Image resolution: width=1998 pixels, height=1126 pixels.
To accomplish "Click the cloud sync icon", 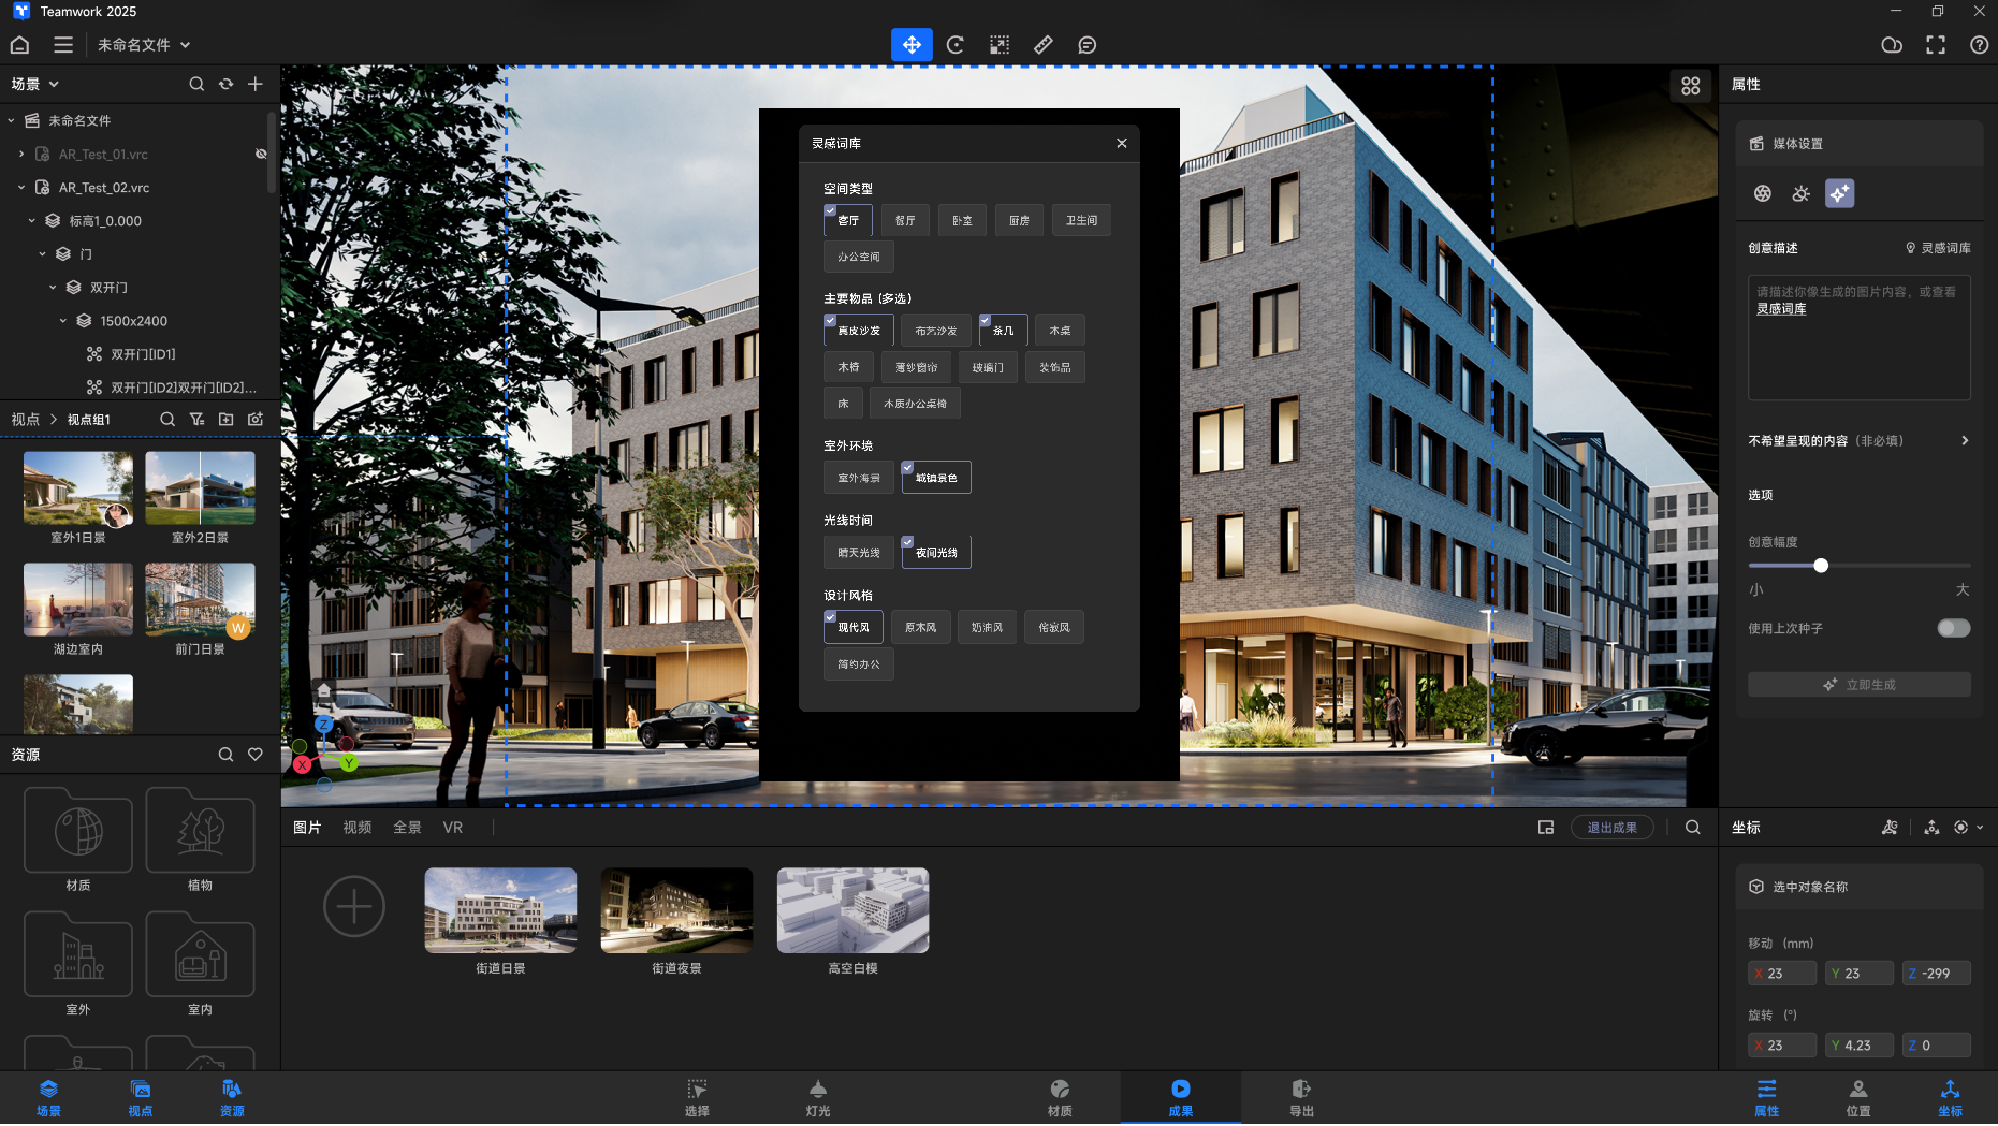I will pos(1891,45).
